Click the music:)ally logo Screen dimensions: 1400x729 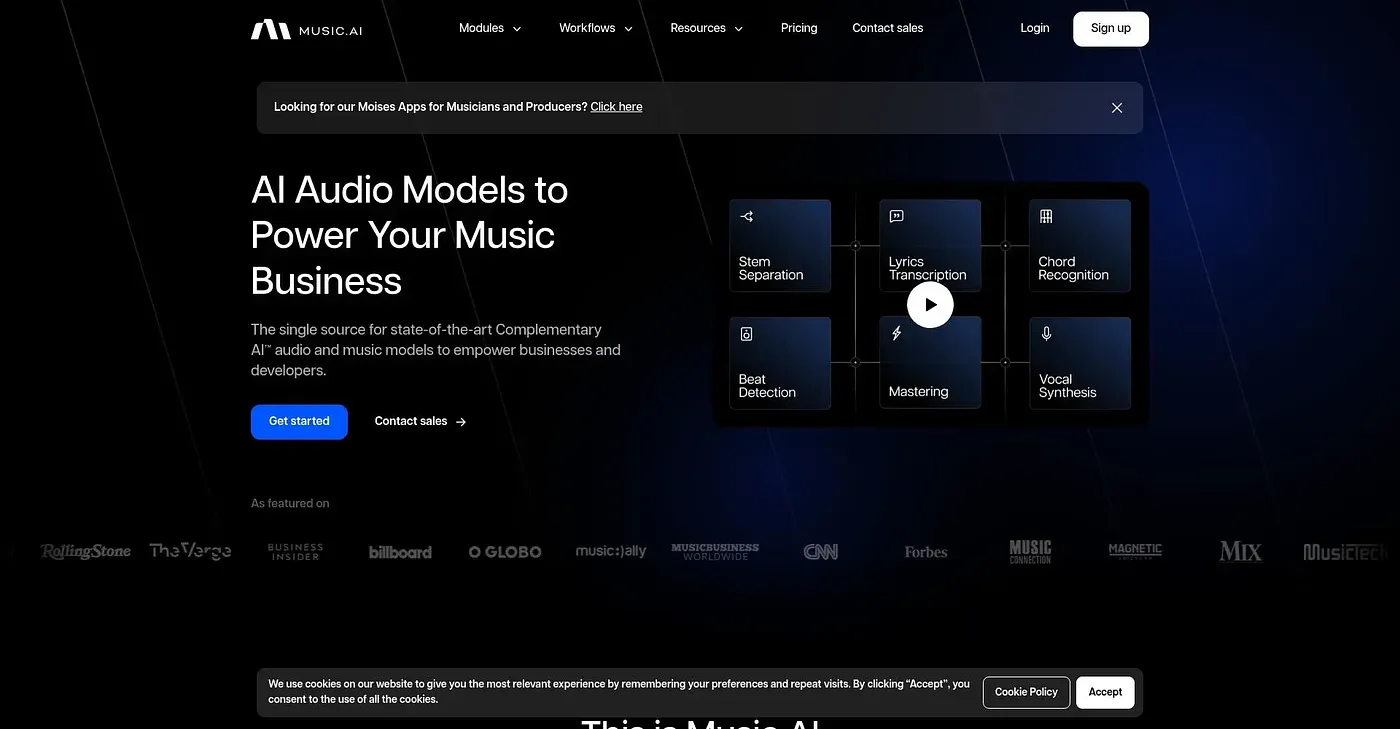click(611, 551)
